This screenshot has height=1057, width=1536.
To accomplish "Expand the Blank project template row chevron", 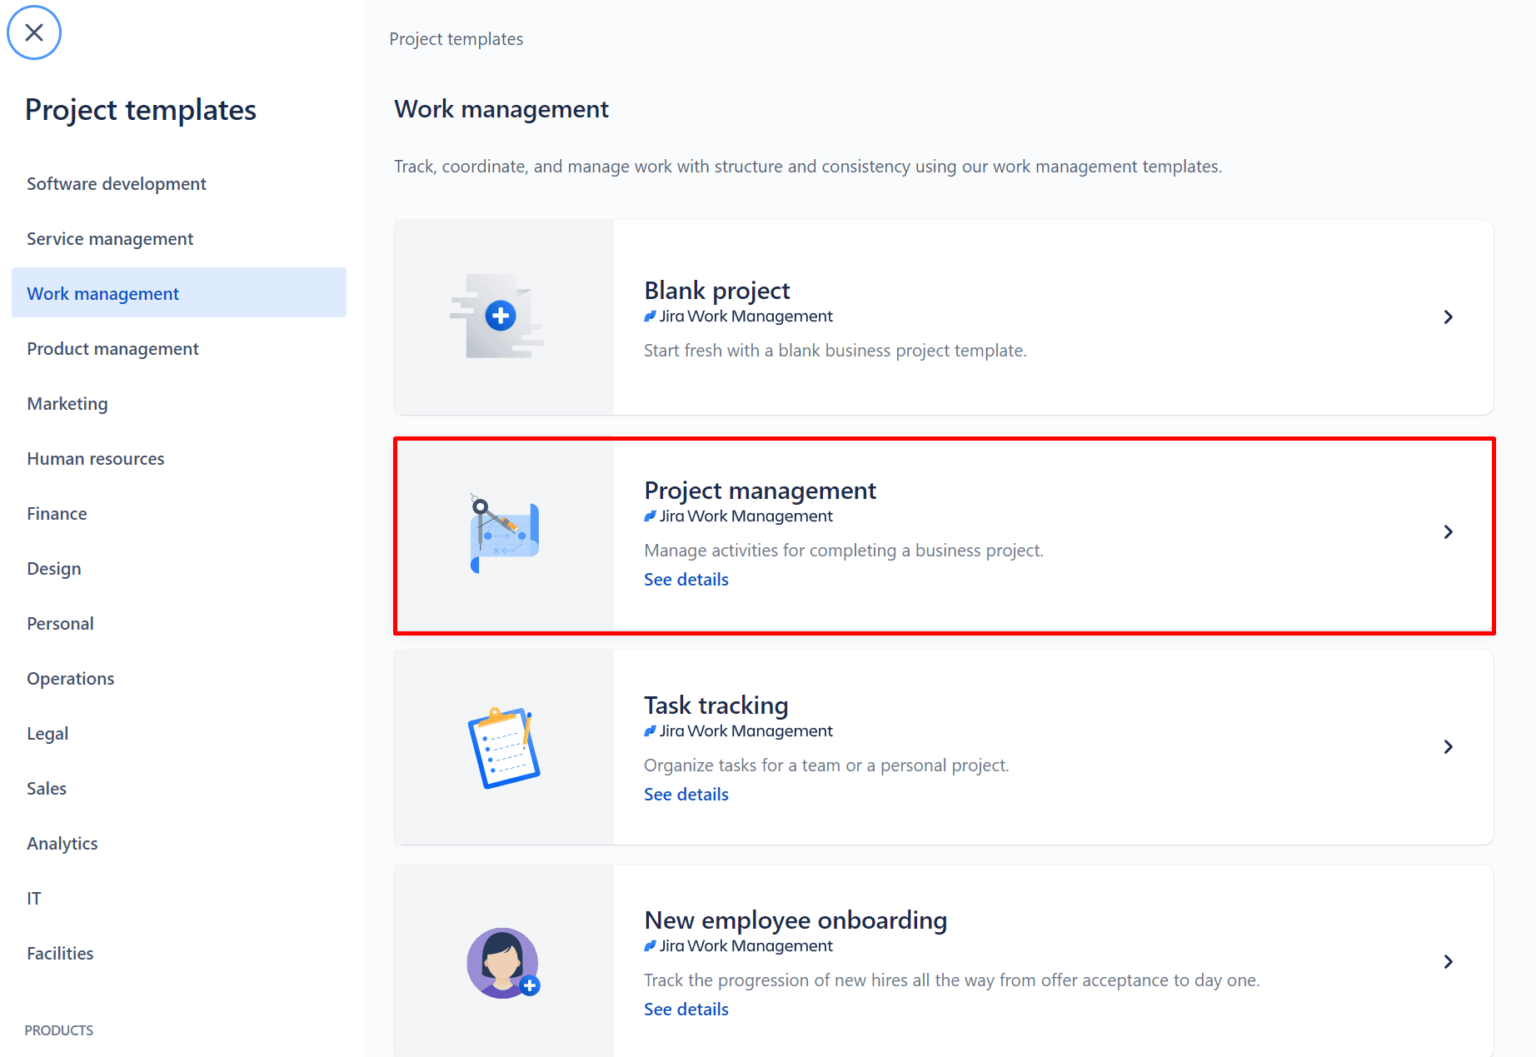I will [x=1447, y=316].
